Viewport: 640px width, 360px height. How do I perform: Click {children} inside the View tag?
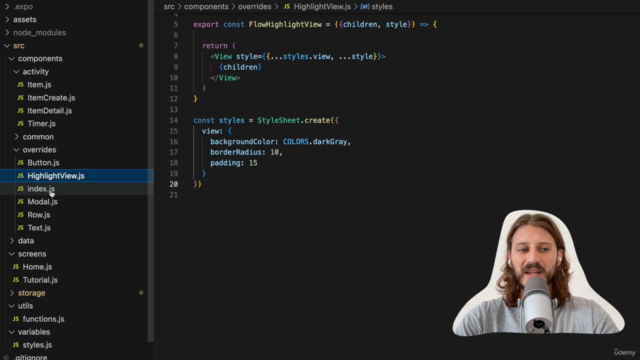(x=240, y=67)
